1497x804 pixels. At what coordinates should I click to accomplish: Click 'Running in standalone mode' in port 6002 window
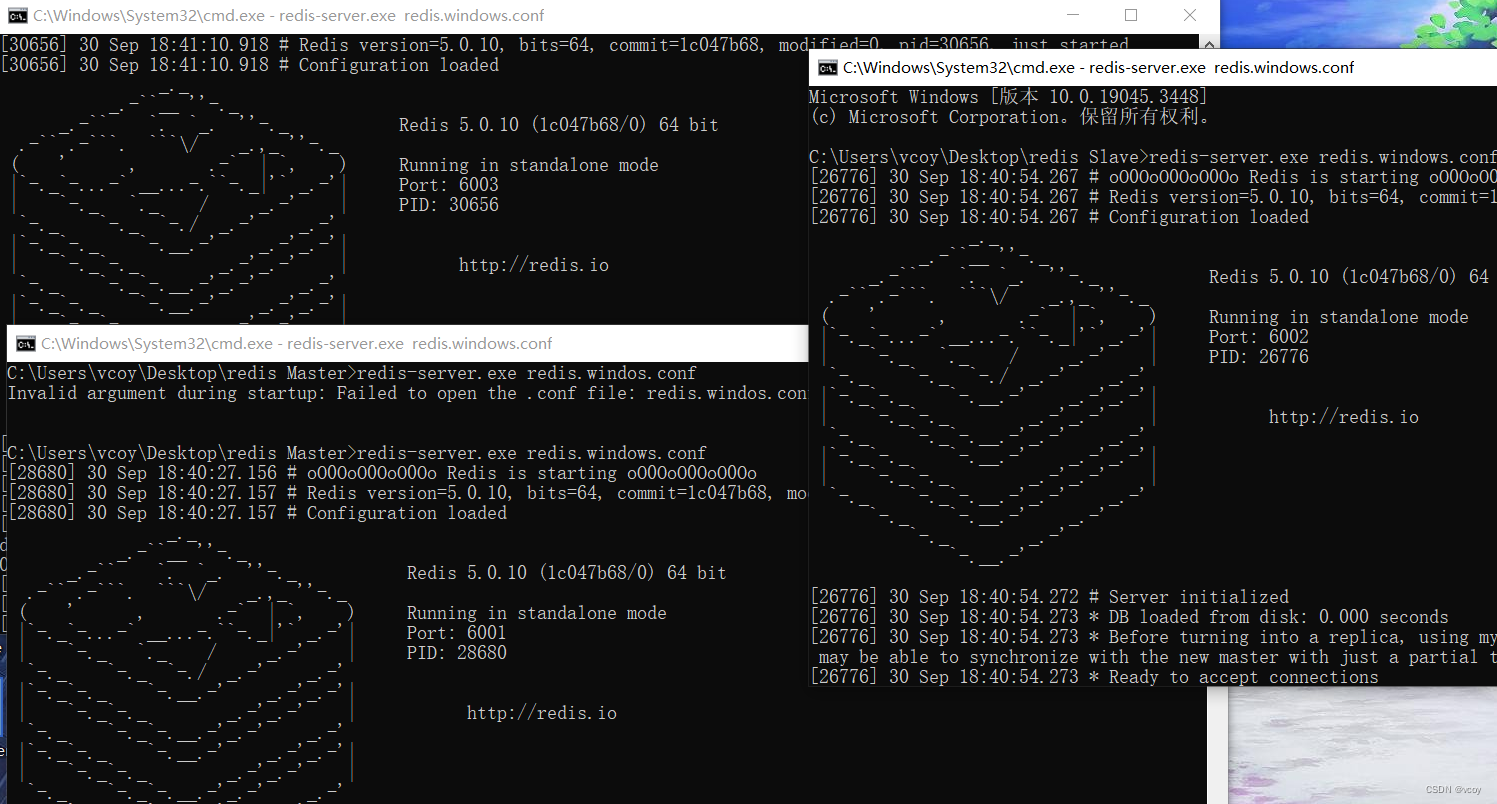[x=1338, y=317]
